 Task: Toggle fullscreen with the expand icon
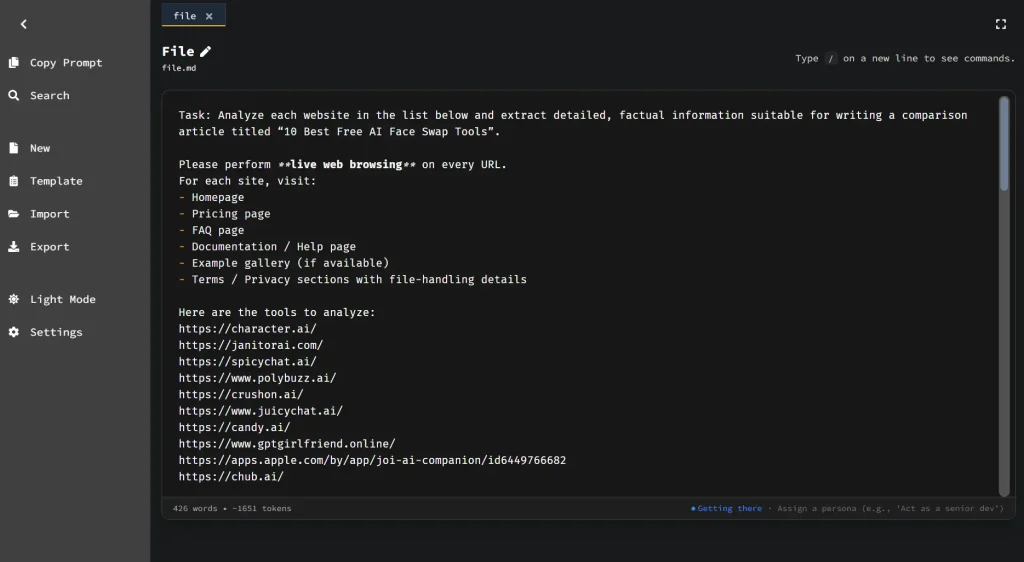1000,24
